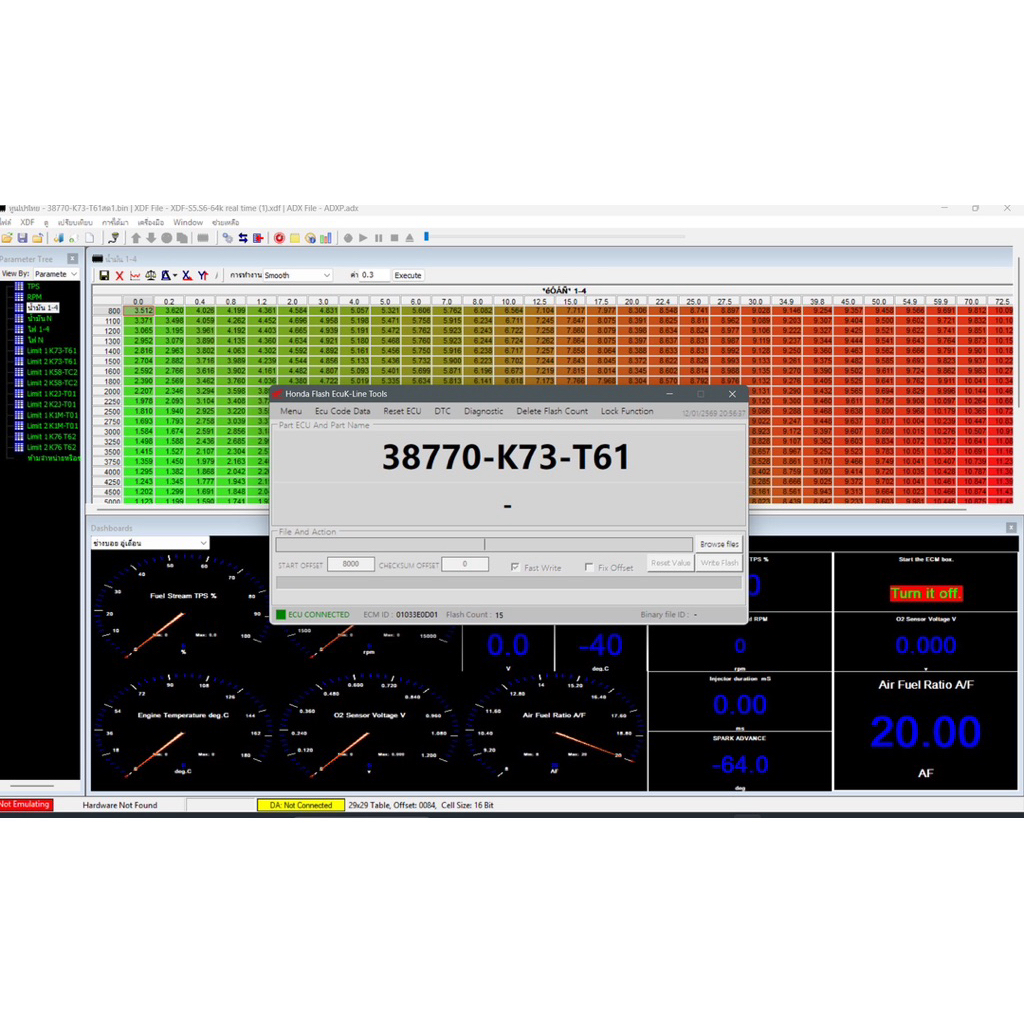Open the Smooth operation dropdown

tap(297, 276)
